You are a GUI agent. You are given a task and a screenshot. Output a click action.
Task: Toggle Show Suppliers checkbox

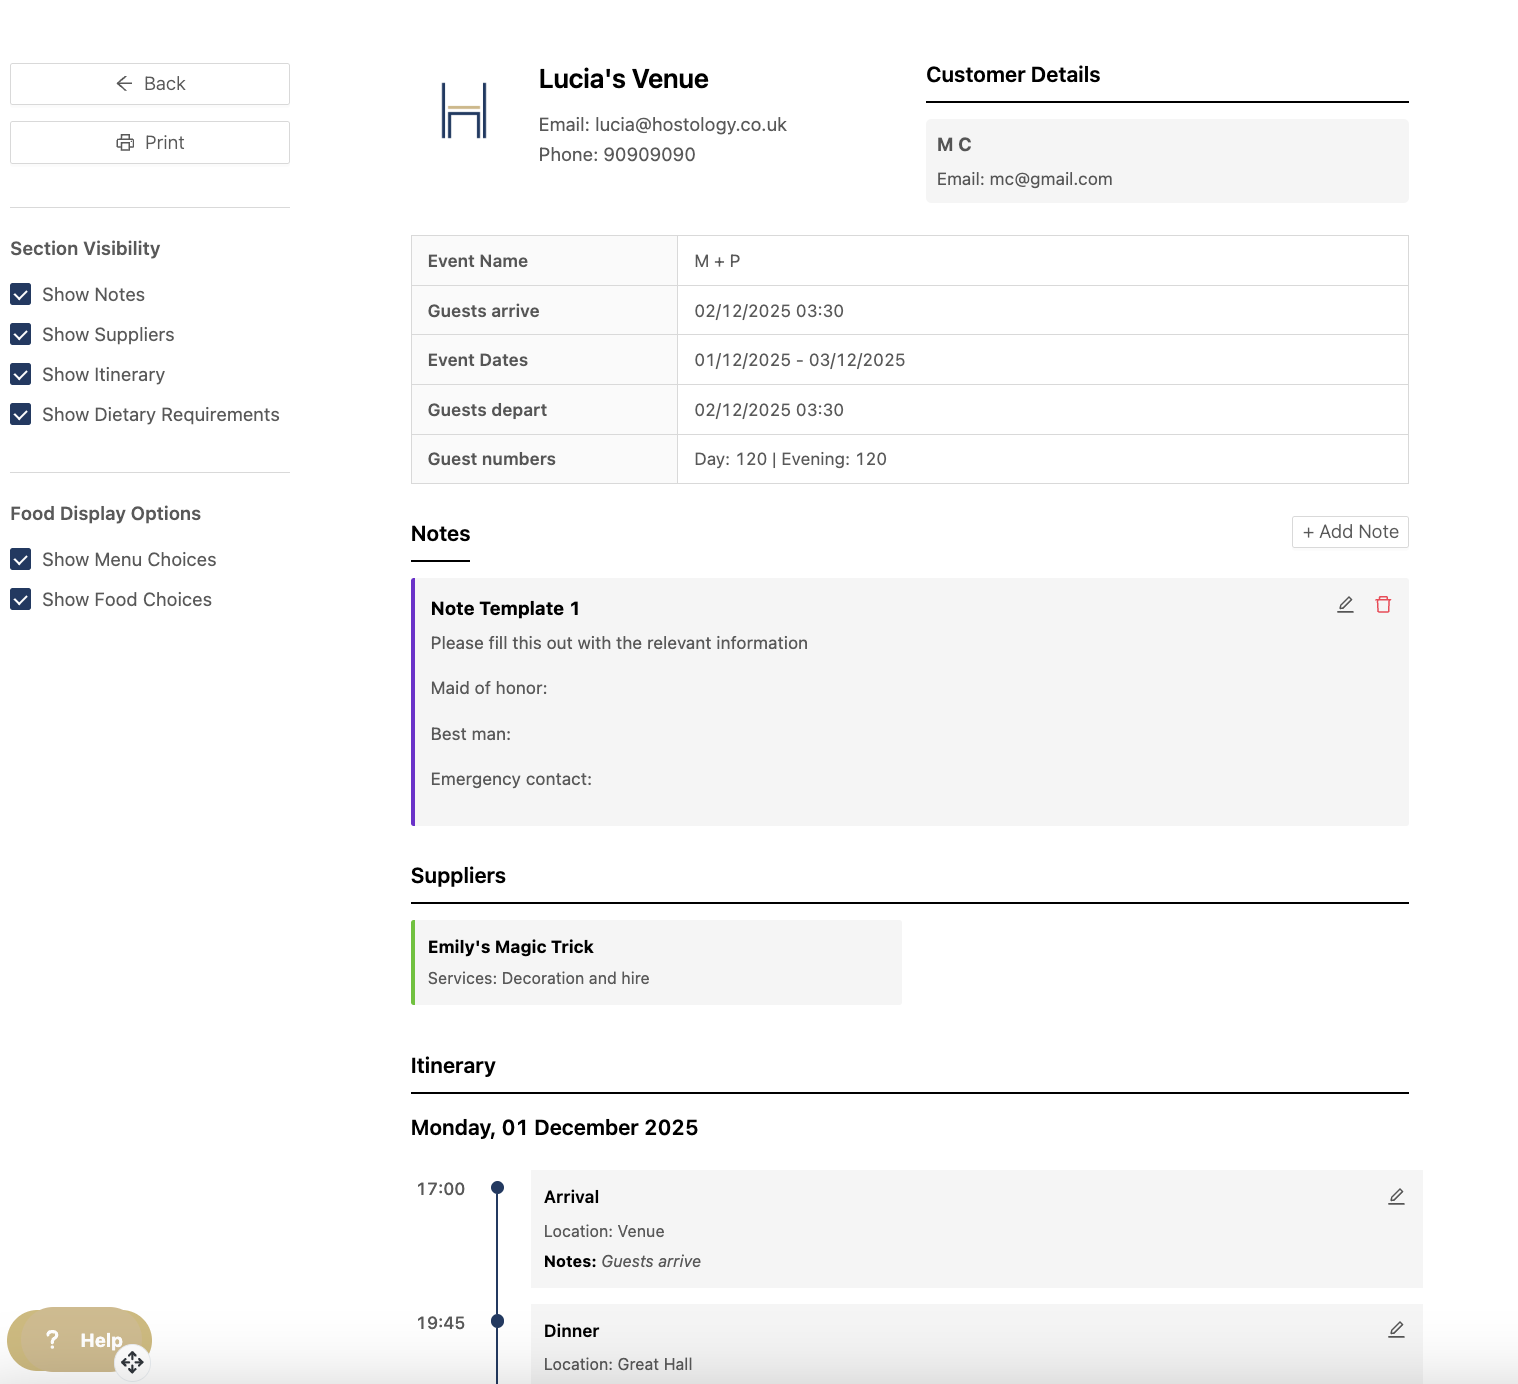pos(21,335)
